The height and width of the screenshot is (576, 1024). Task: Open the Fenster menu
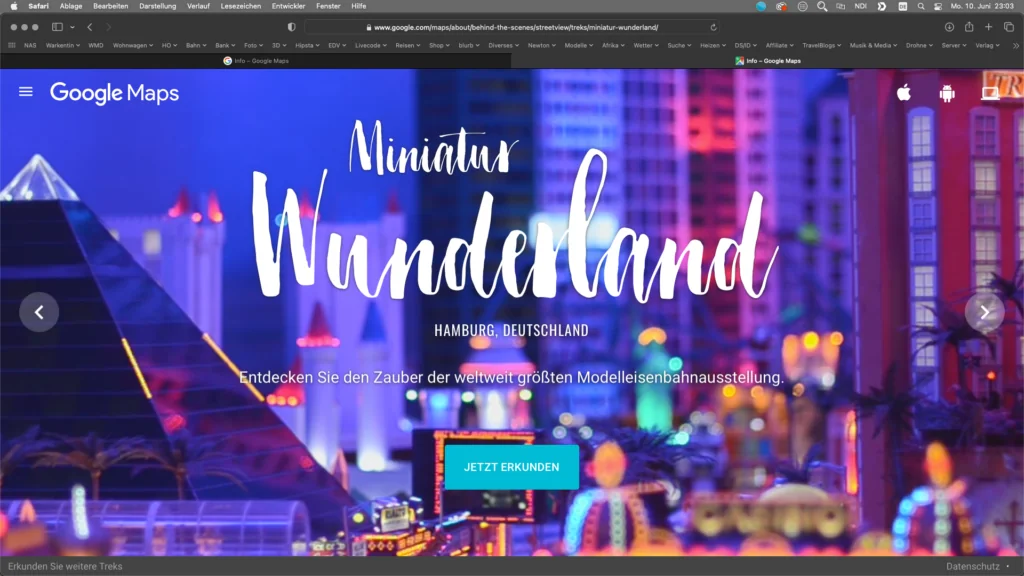coord(328,6)
